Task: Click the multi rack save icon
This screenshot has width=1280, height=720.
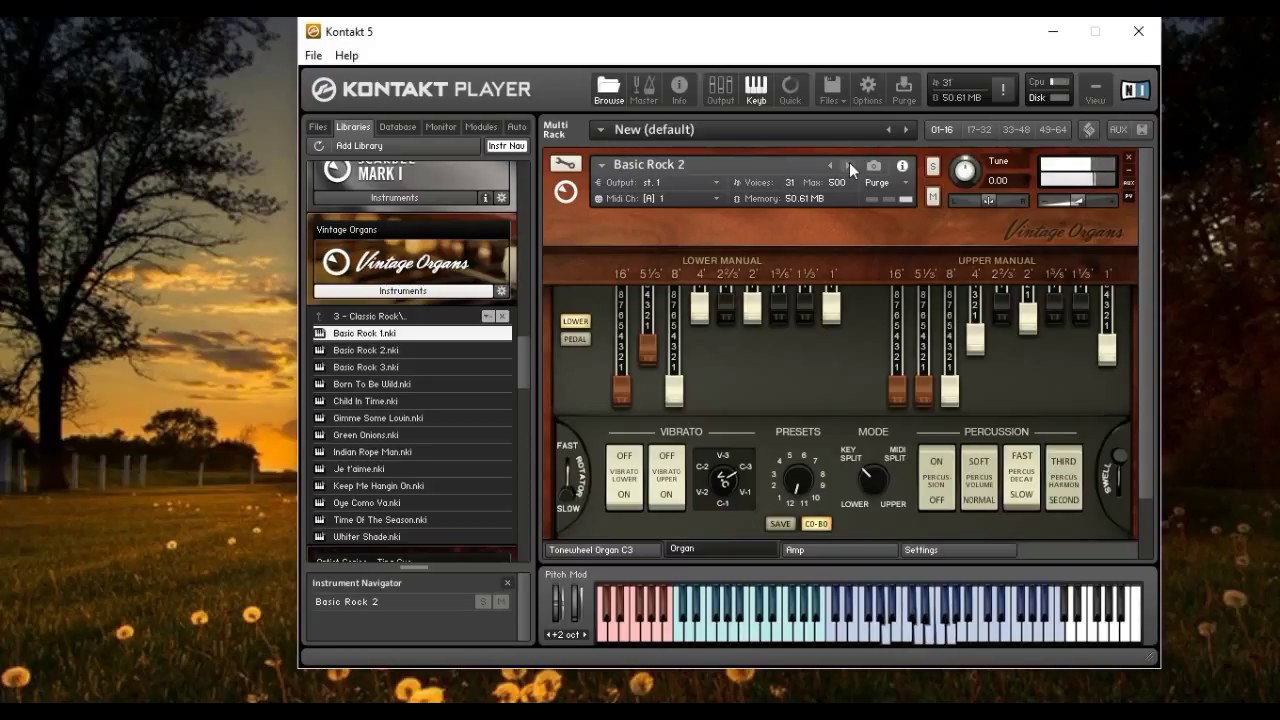Action: click(x=1142, y=130)
